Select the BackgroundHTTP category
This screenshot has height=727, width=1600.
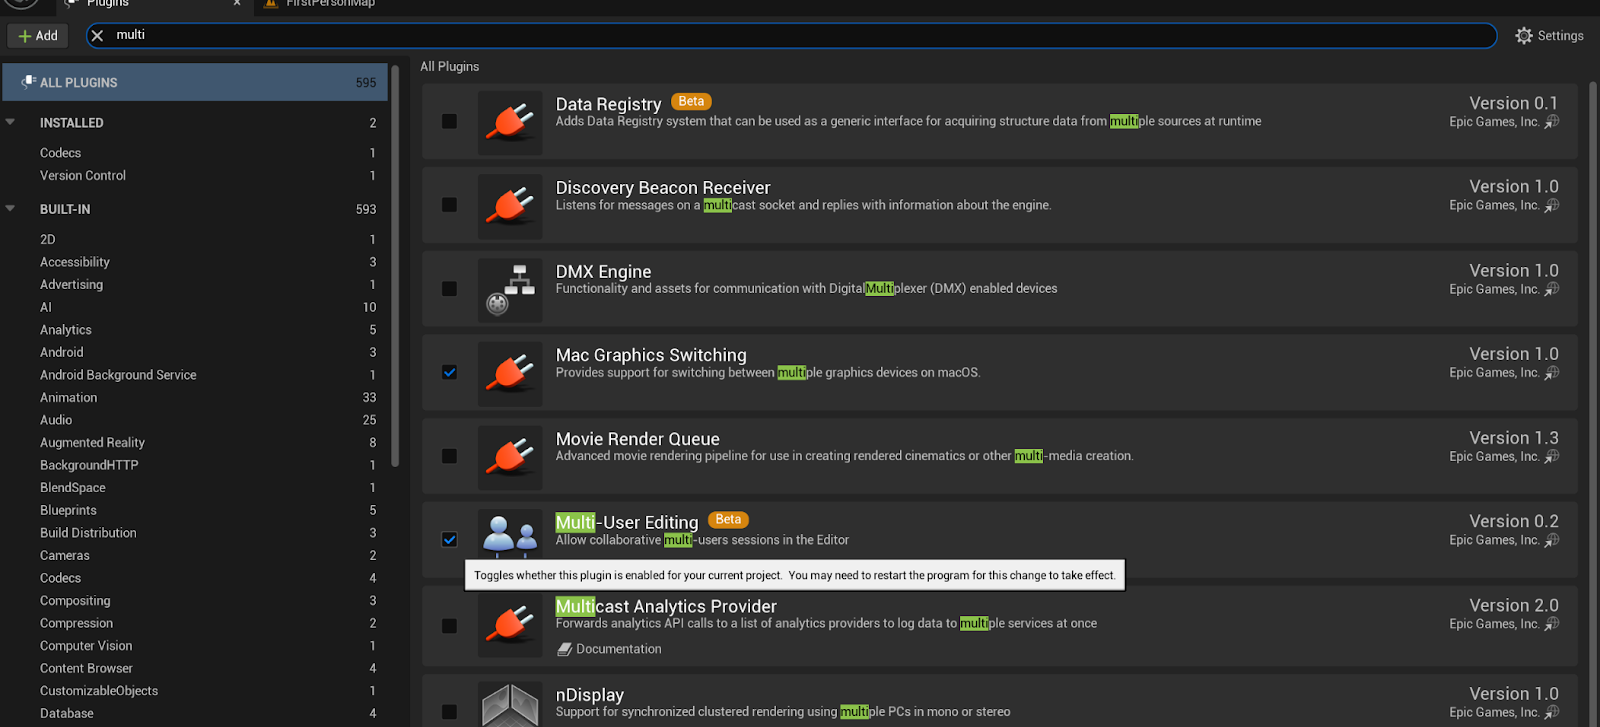click(195, 465)
